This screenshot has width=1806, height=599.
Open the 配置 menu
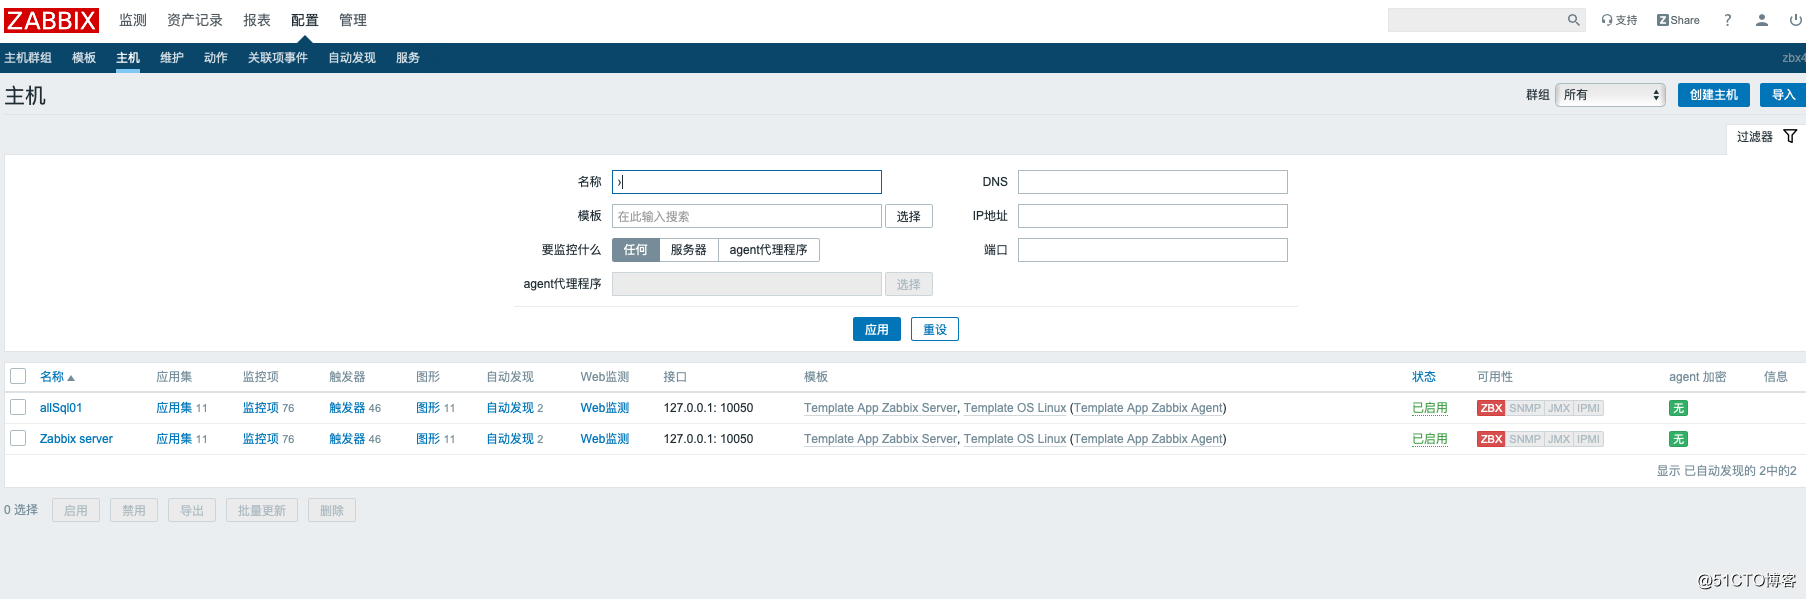(305, 20)
